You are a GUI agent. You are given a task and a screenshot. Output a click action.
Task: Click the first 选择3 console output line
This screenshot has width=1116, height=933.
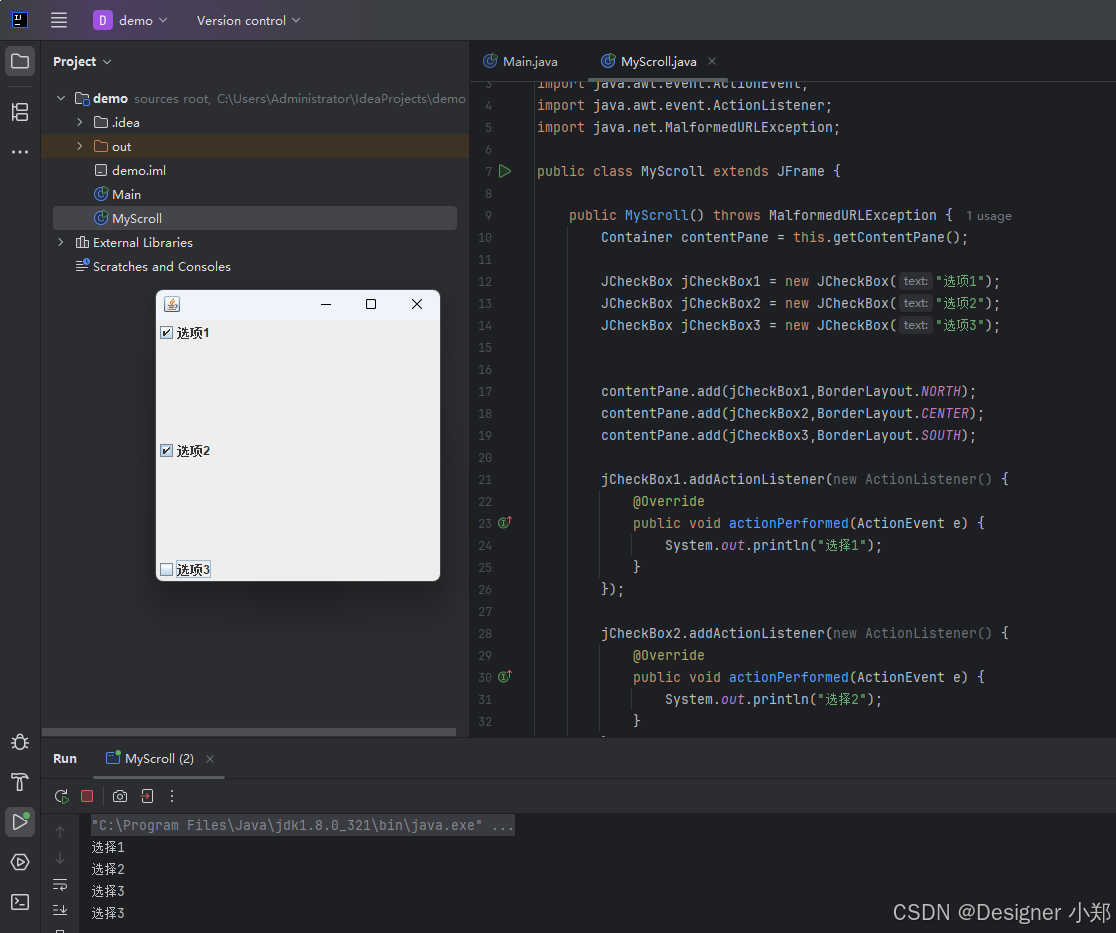(108, 891)
